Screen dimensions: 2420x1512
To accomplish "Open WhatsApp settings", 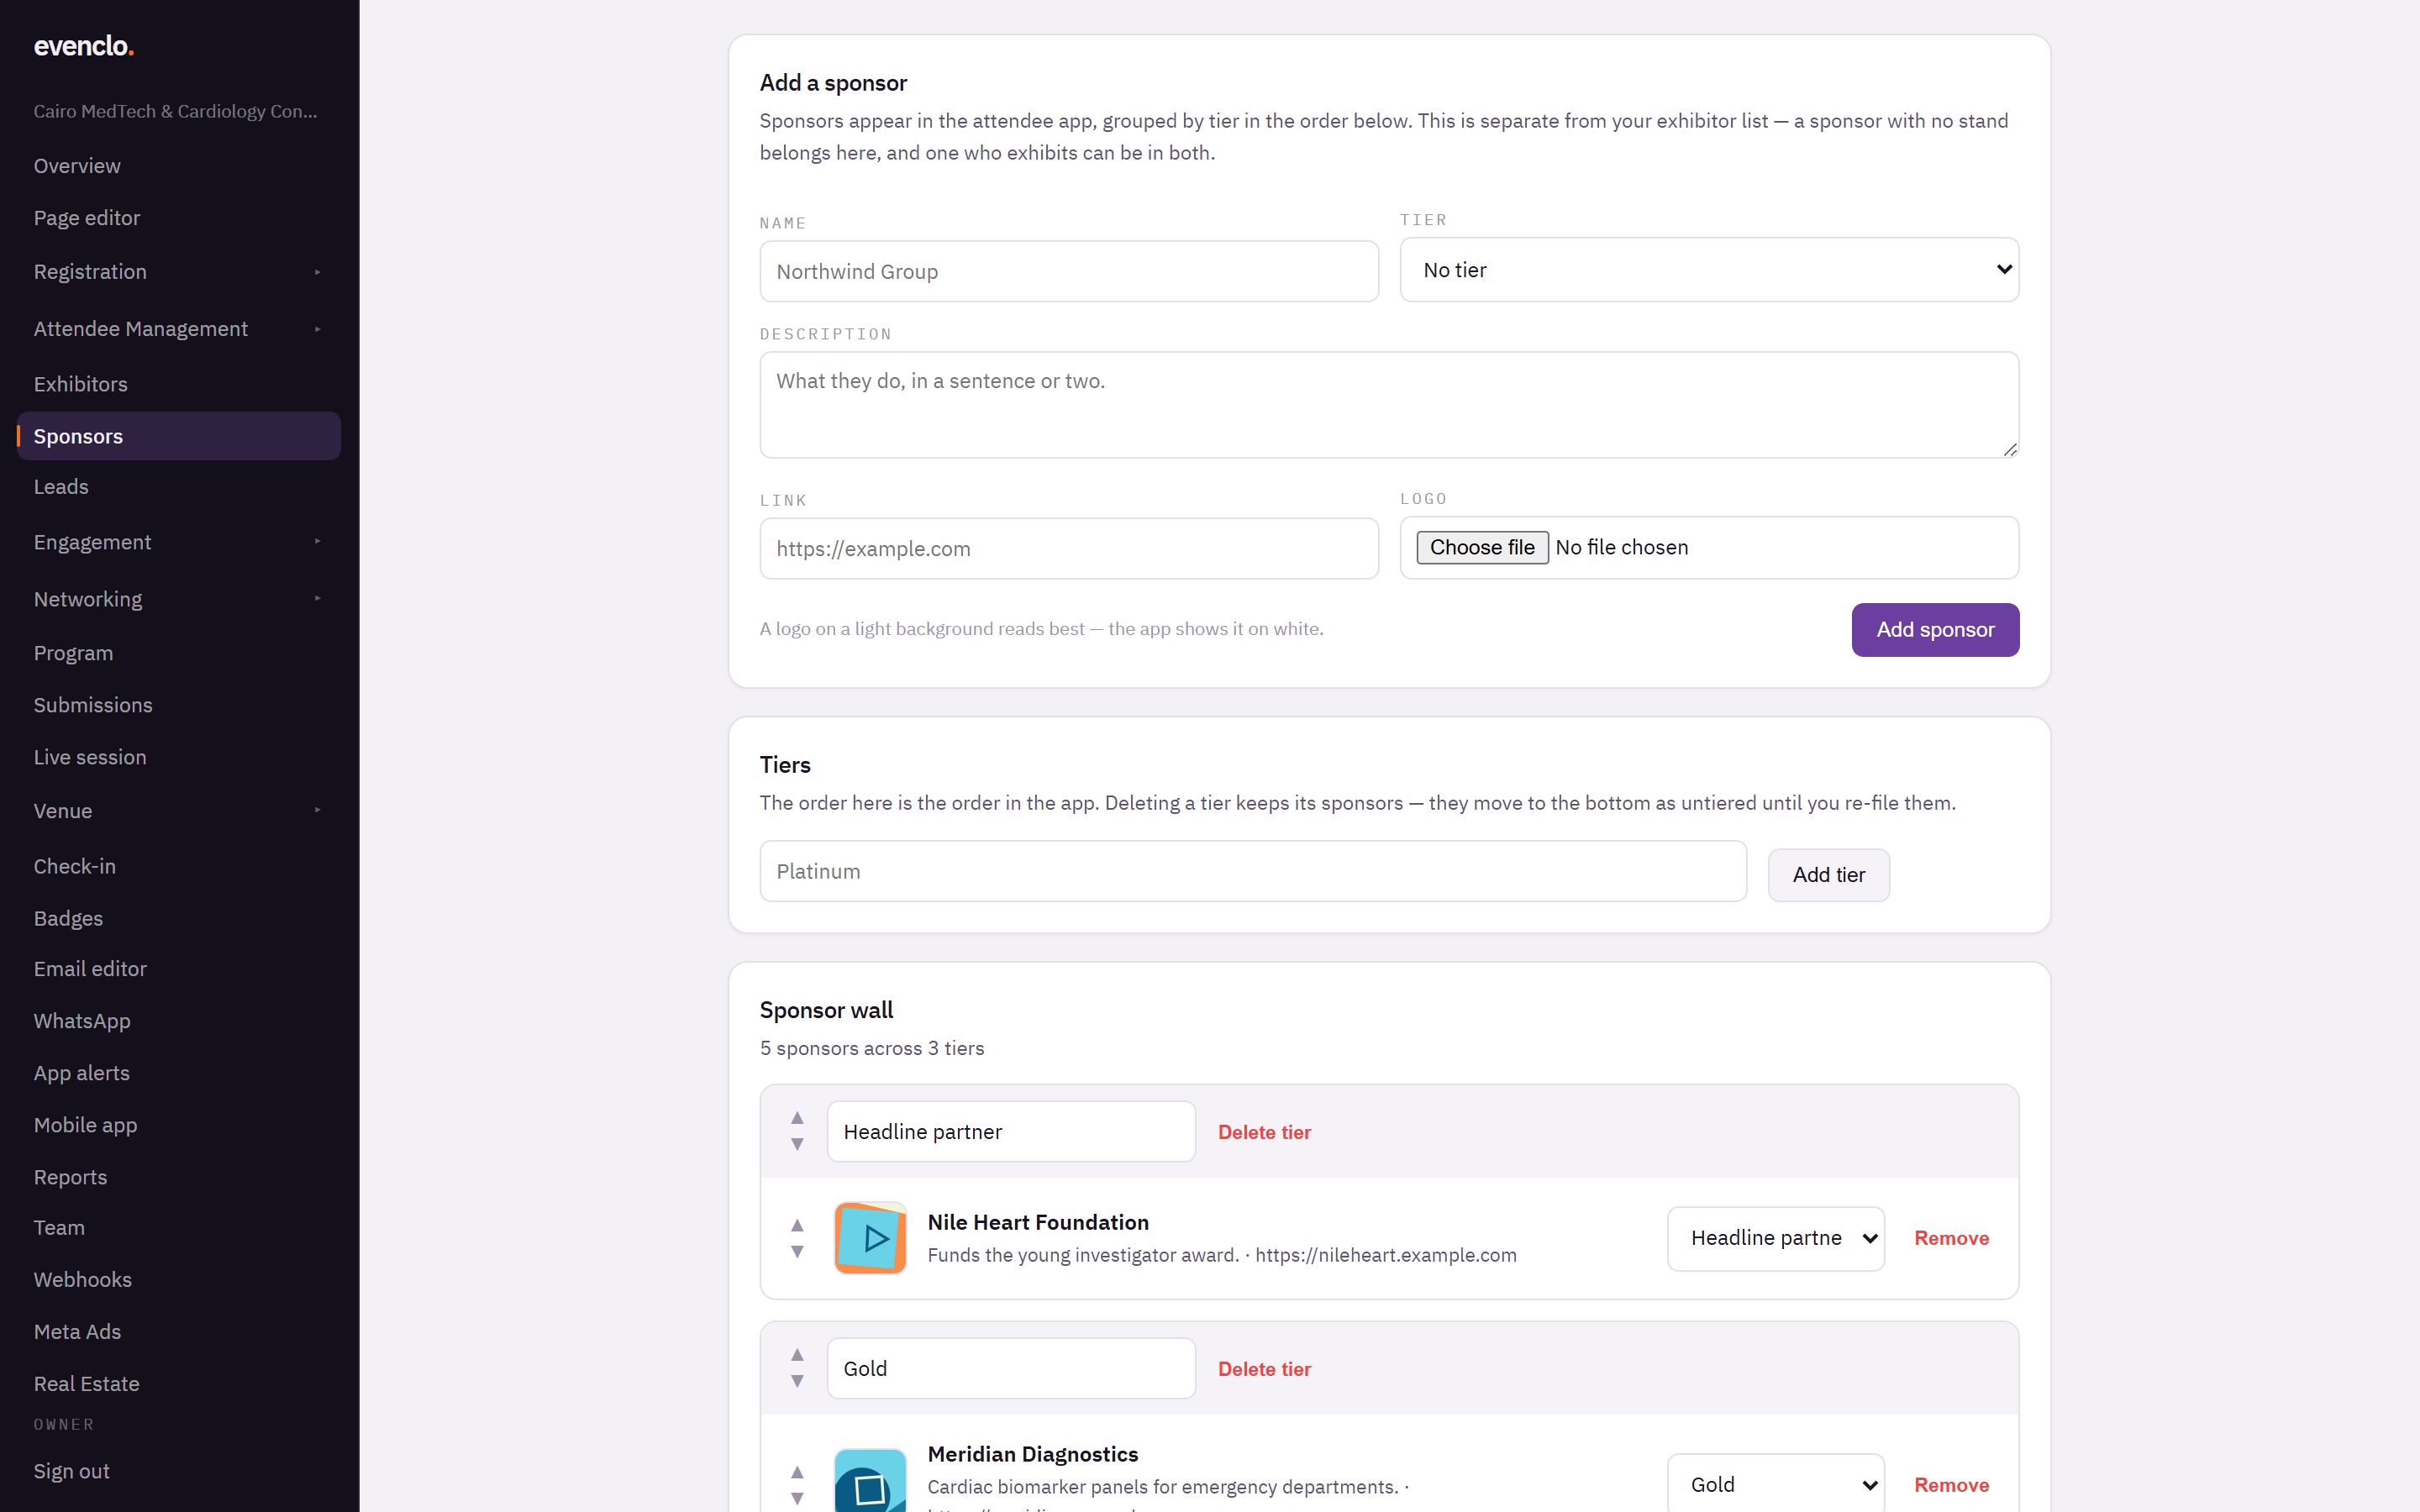I will coord(82,1021).
